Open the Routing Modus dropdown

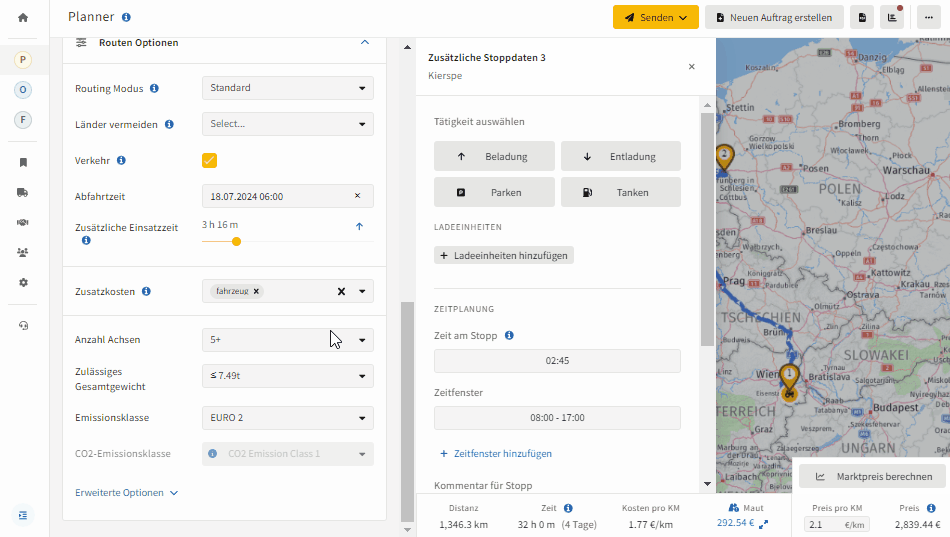pos(288,88)
